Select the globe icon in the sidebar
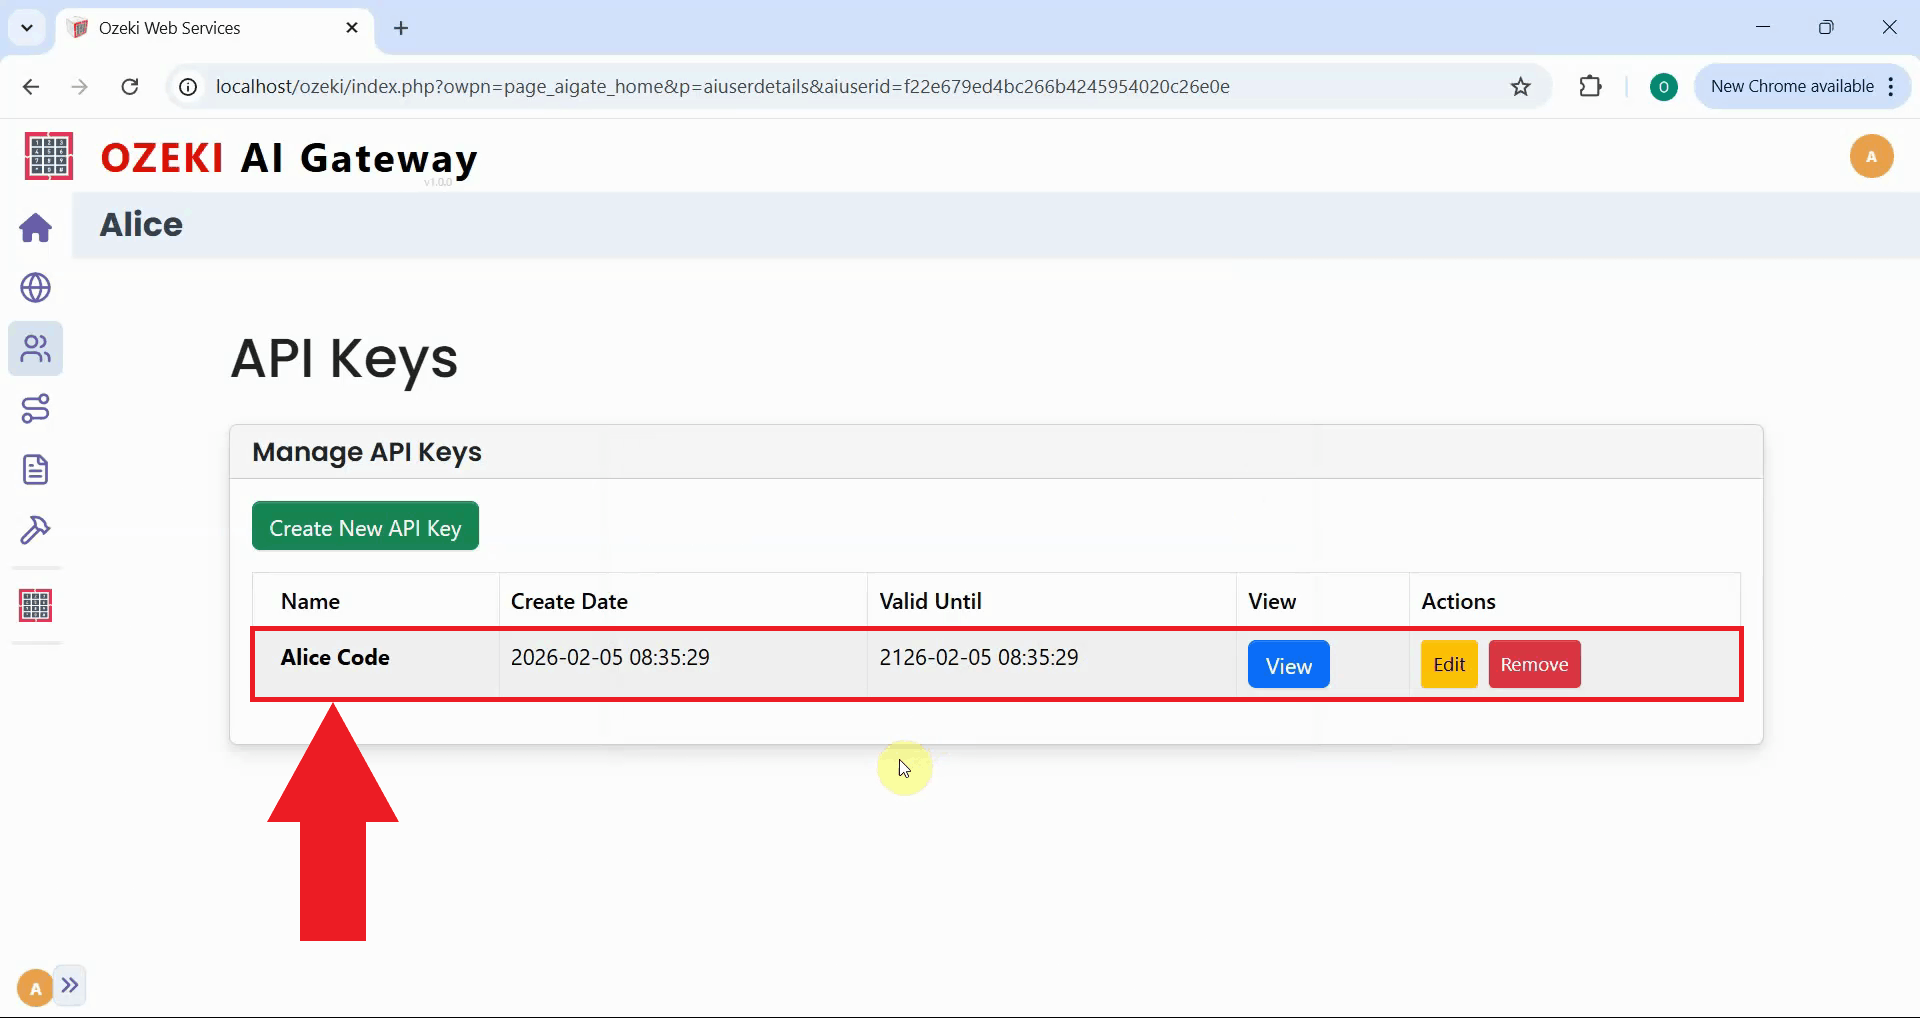 pyautogui.click(x=35, y=288)
